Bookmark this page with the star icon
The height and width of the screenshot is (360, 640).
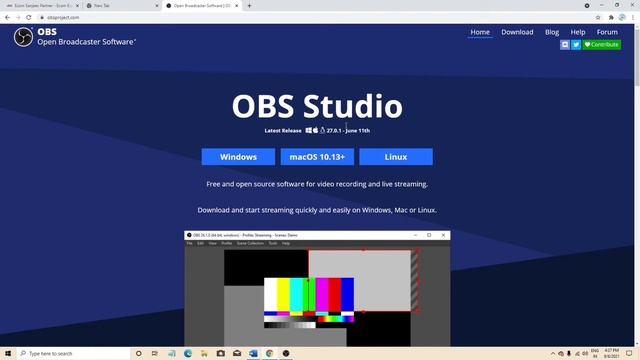[598, 18]
